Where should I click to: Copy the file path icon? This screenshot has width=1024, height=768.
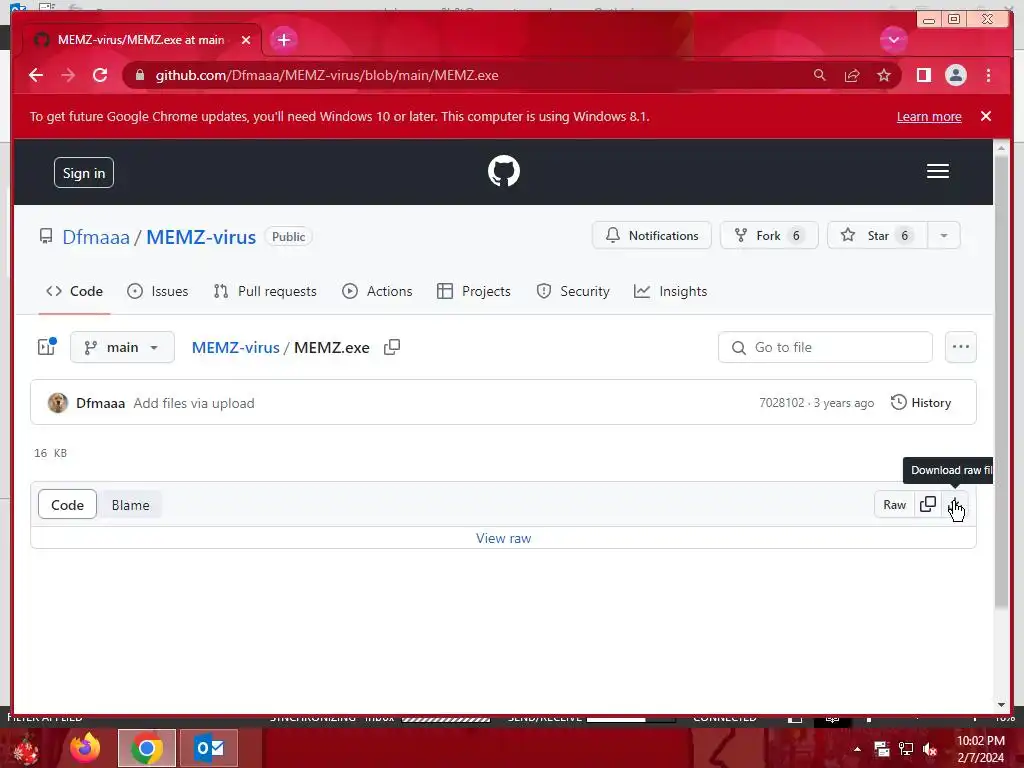(392, 347)
